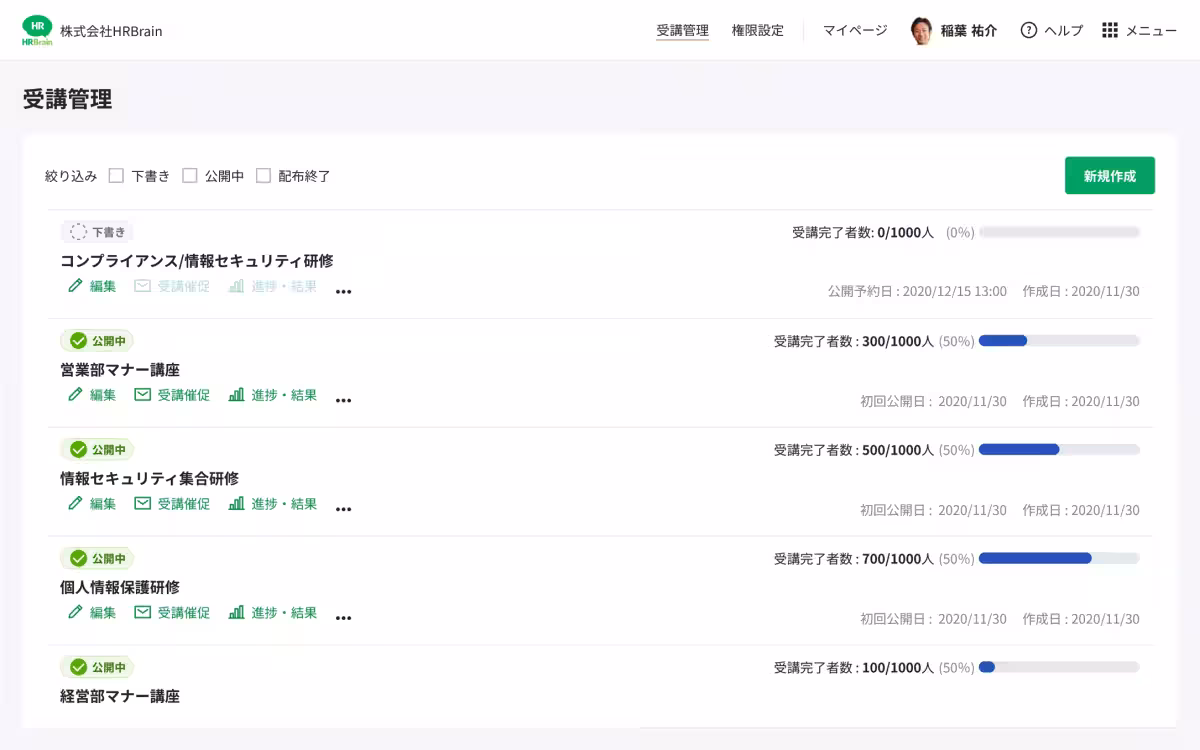Expand more options for コンプライアンス/情報セキュリティ研修

tap(344, 292)
